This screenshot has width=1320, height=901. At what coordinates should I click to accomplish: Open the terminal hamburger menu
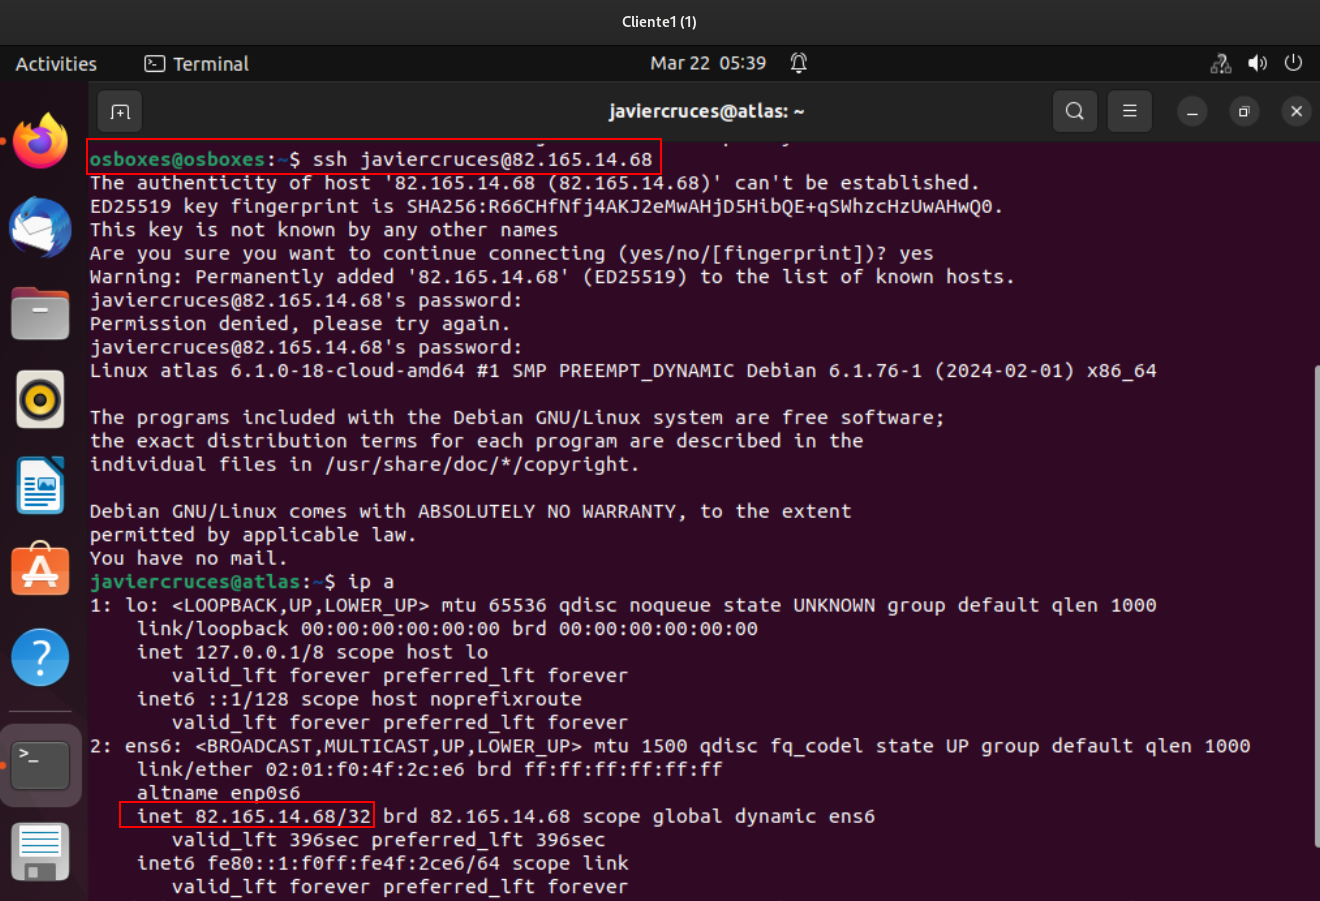pos(1130,111)
